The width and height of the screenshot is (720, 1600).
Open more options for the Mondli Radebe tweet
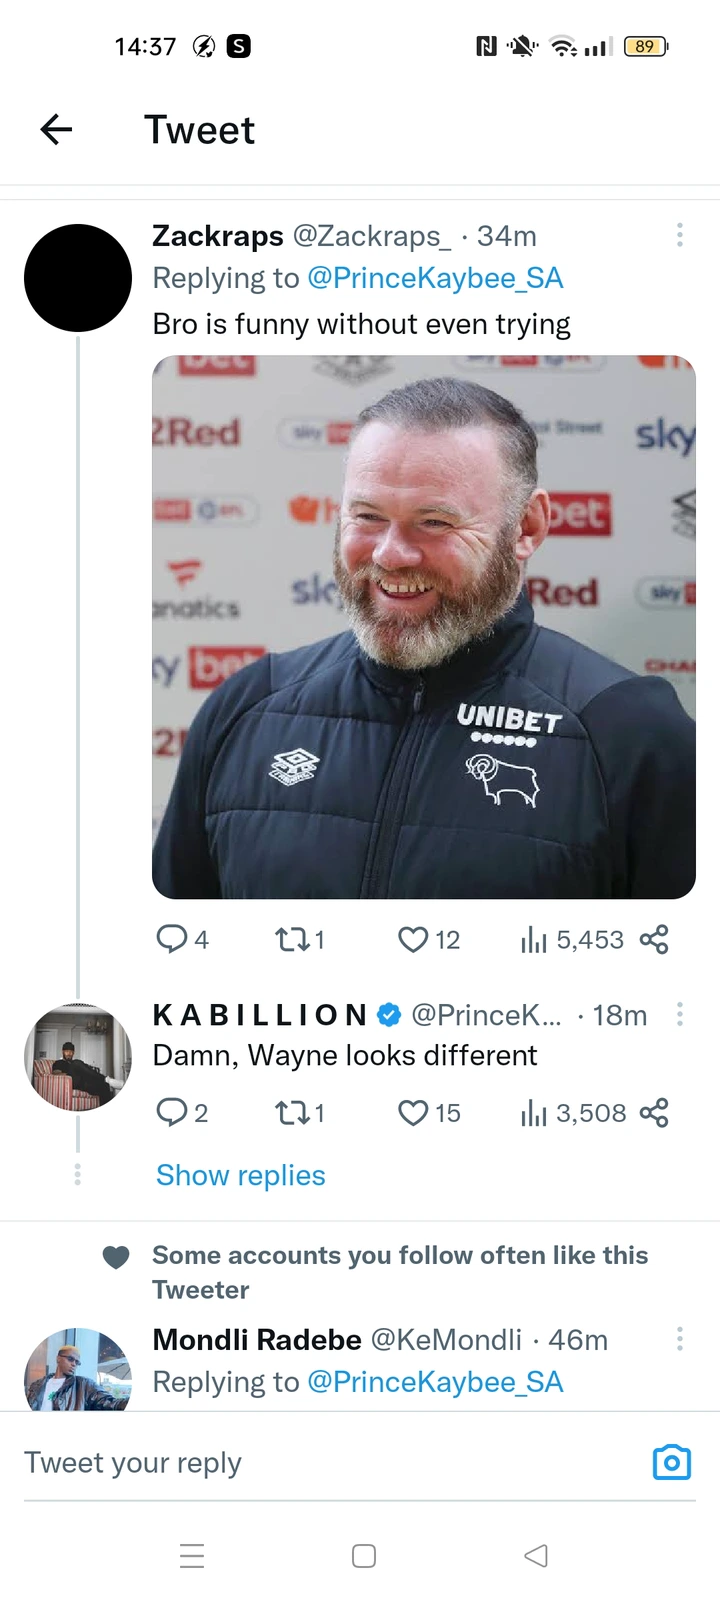pyautogui.click(x=680, y=1338)
